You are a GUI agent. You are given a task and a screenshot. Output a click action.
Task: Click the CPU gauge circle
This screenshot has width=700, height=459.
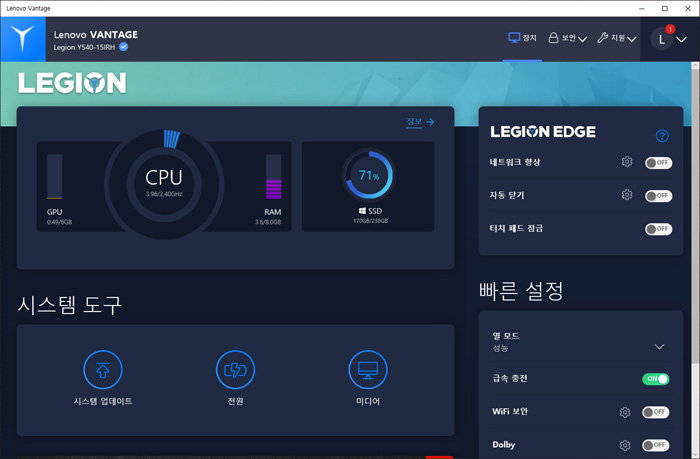pos(164,184)
